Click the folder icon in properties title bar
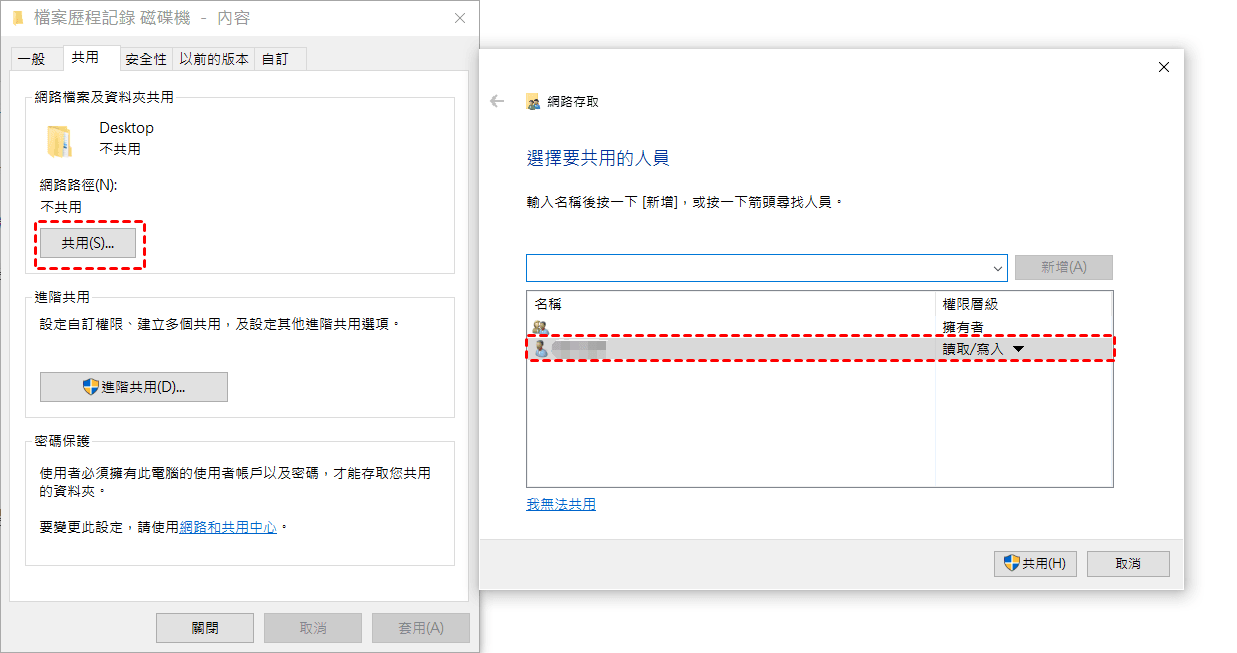Image resolution: width=1237 pixels, height=653 pixels. (x=18, y=18)
